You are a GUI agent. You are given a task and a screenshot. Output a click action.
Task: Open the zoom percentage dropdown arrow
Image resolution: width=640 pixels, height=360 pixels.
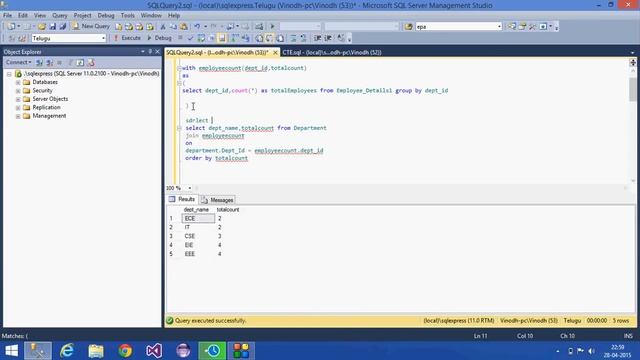189,188
